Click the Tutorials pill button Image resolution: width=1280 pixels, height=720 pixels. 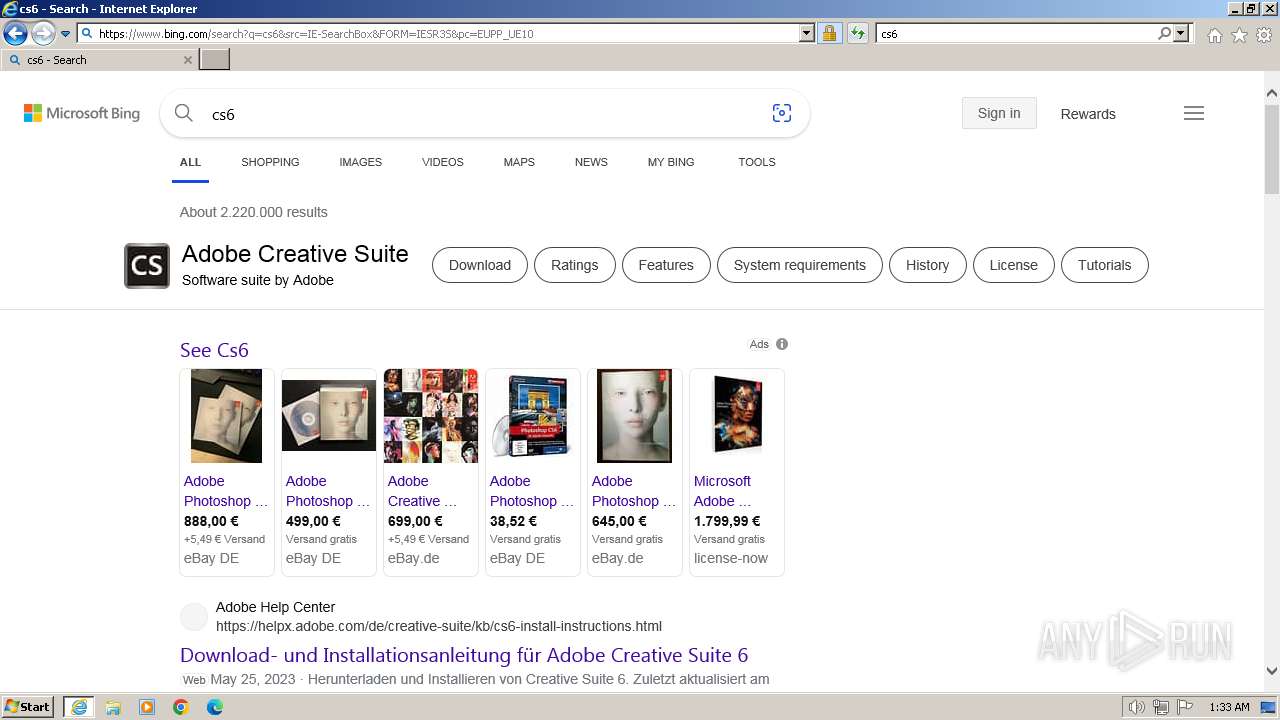point(1104,265)
